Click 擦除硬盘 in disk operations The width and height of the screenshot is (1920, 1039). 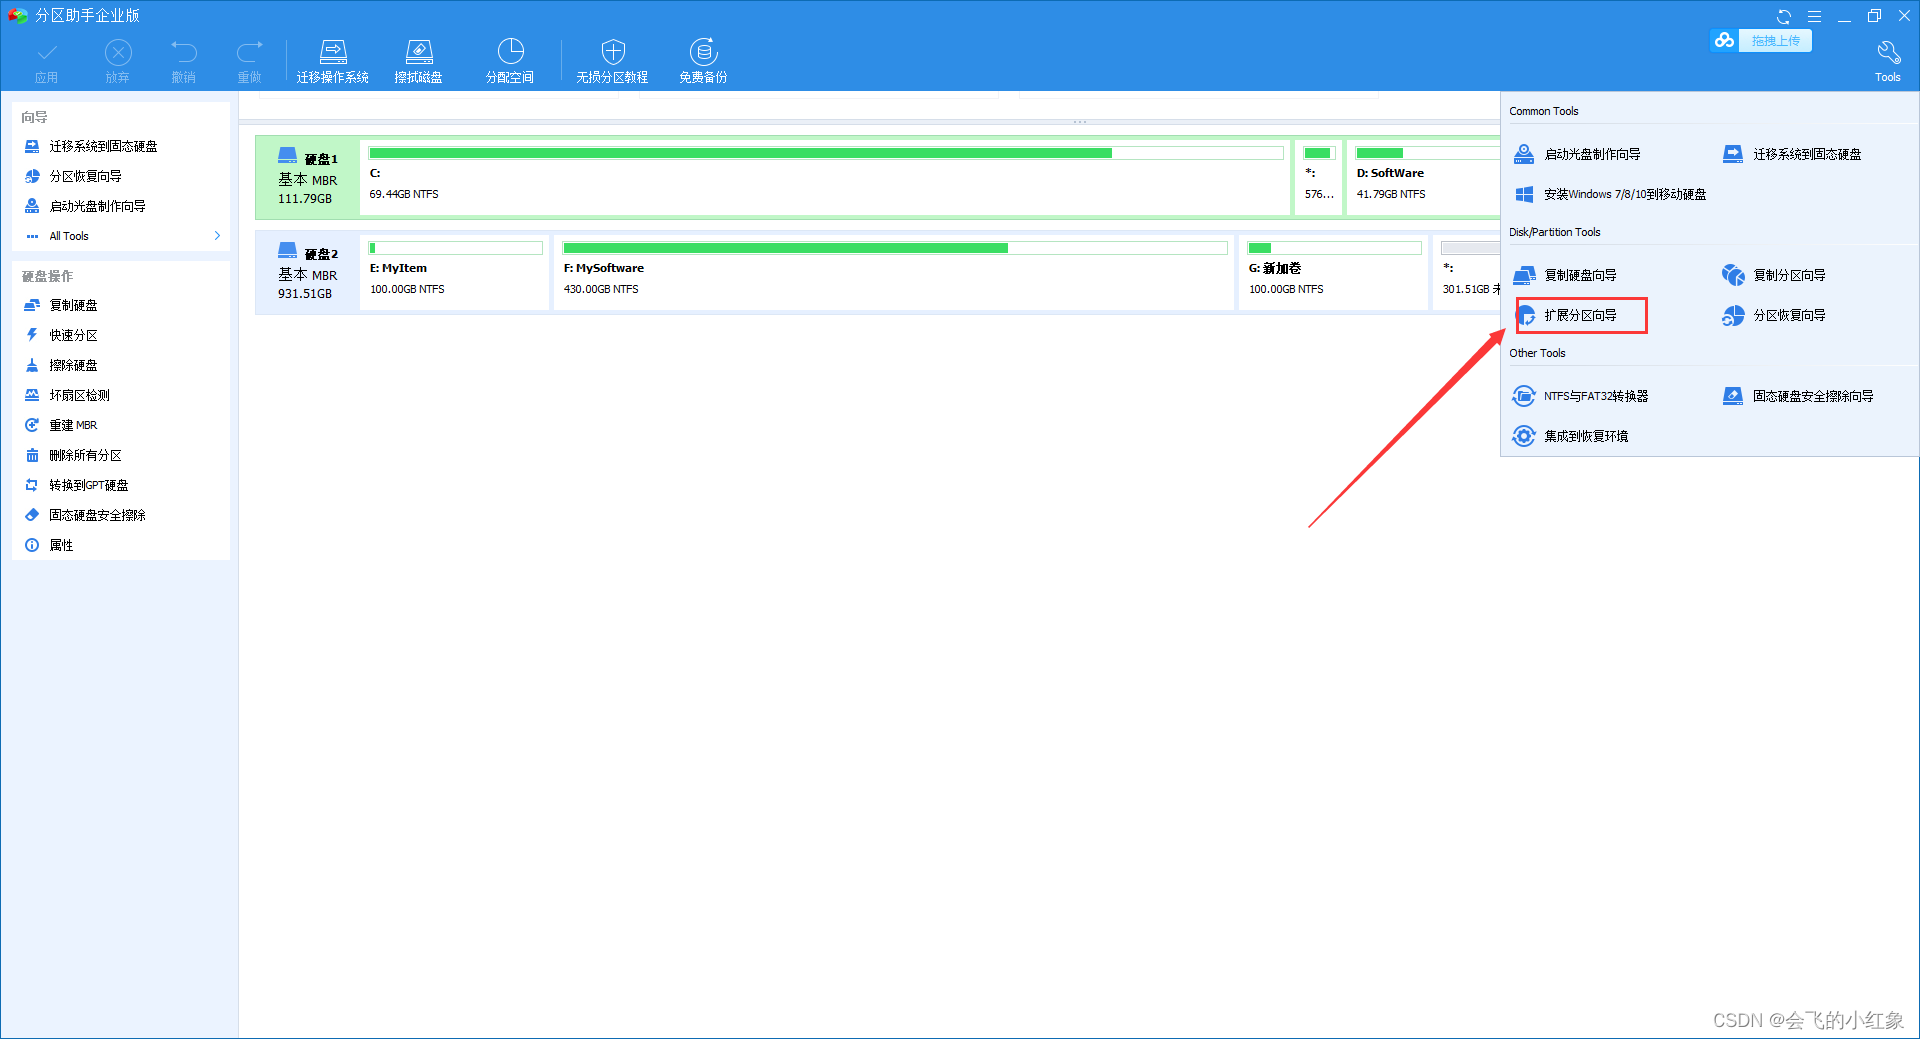73,365
